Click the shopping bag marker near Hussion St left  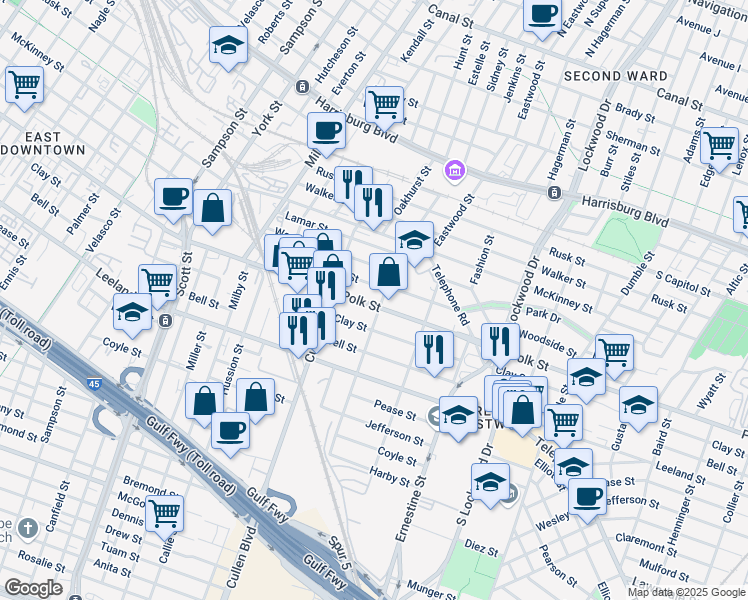tap(205, 404)
